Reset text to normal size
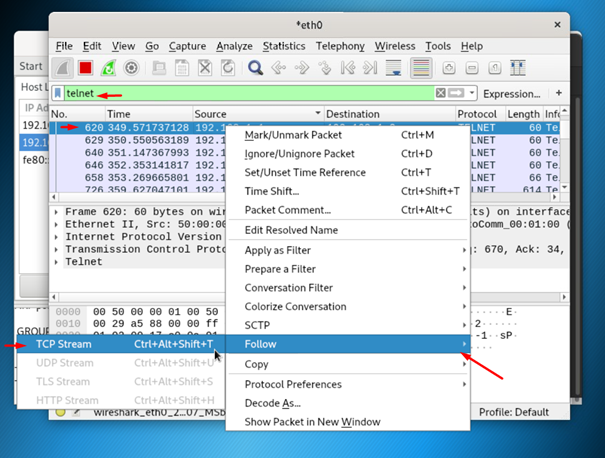605x458 pixels. point(495,68)
